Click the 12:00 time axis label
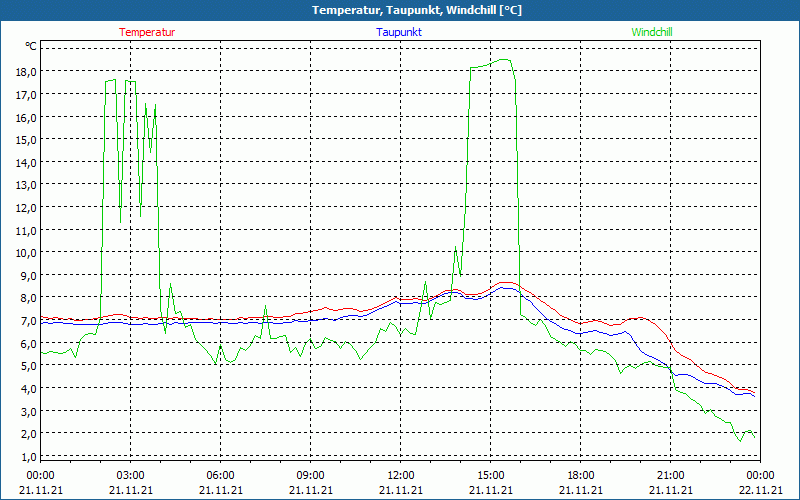Screen dimensions: 800x500 pyautogui.click(x=401, y=476)
